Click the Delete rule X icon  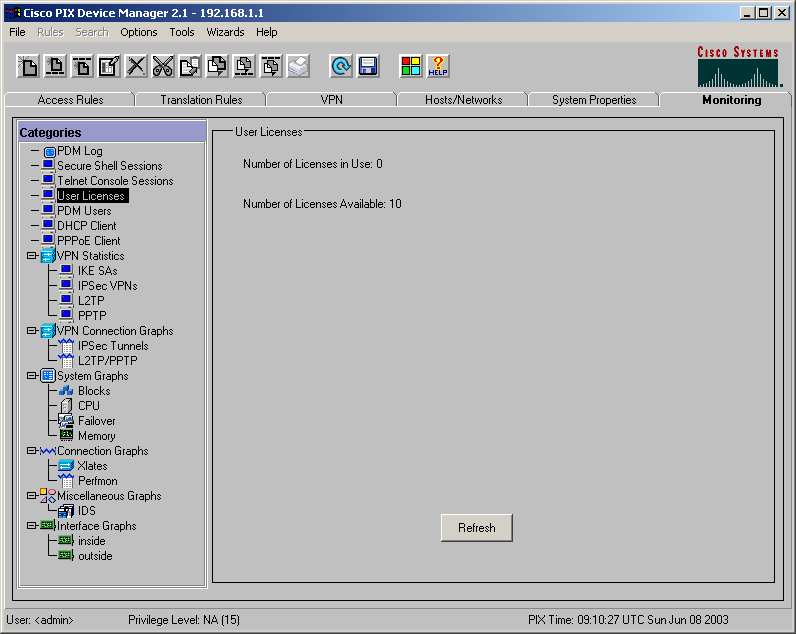(136, 66)
